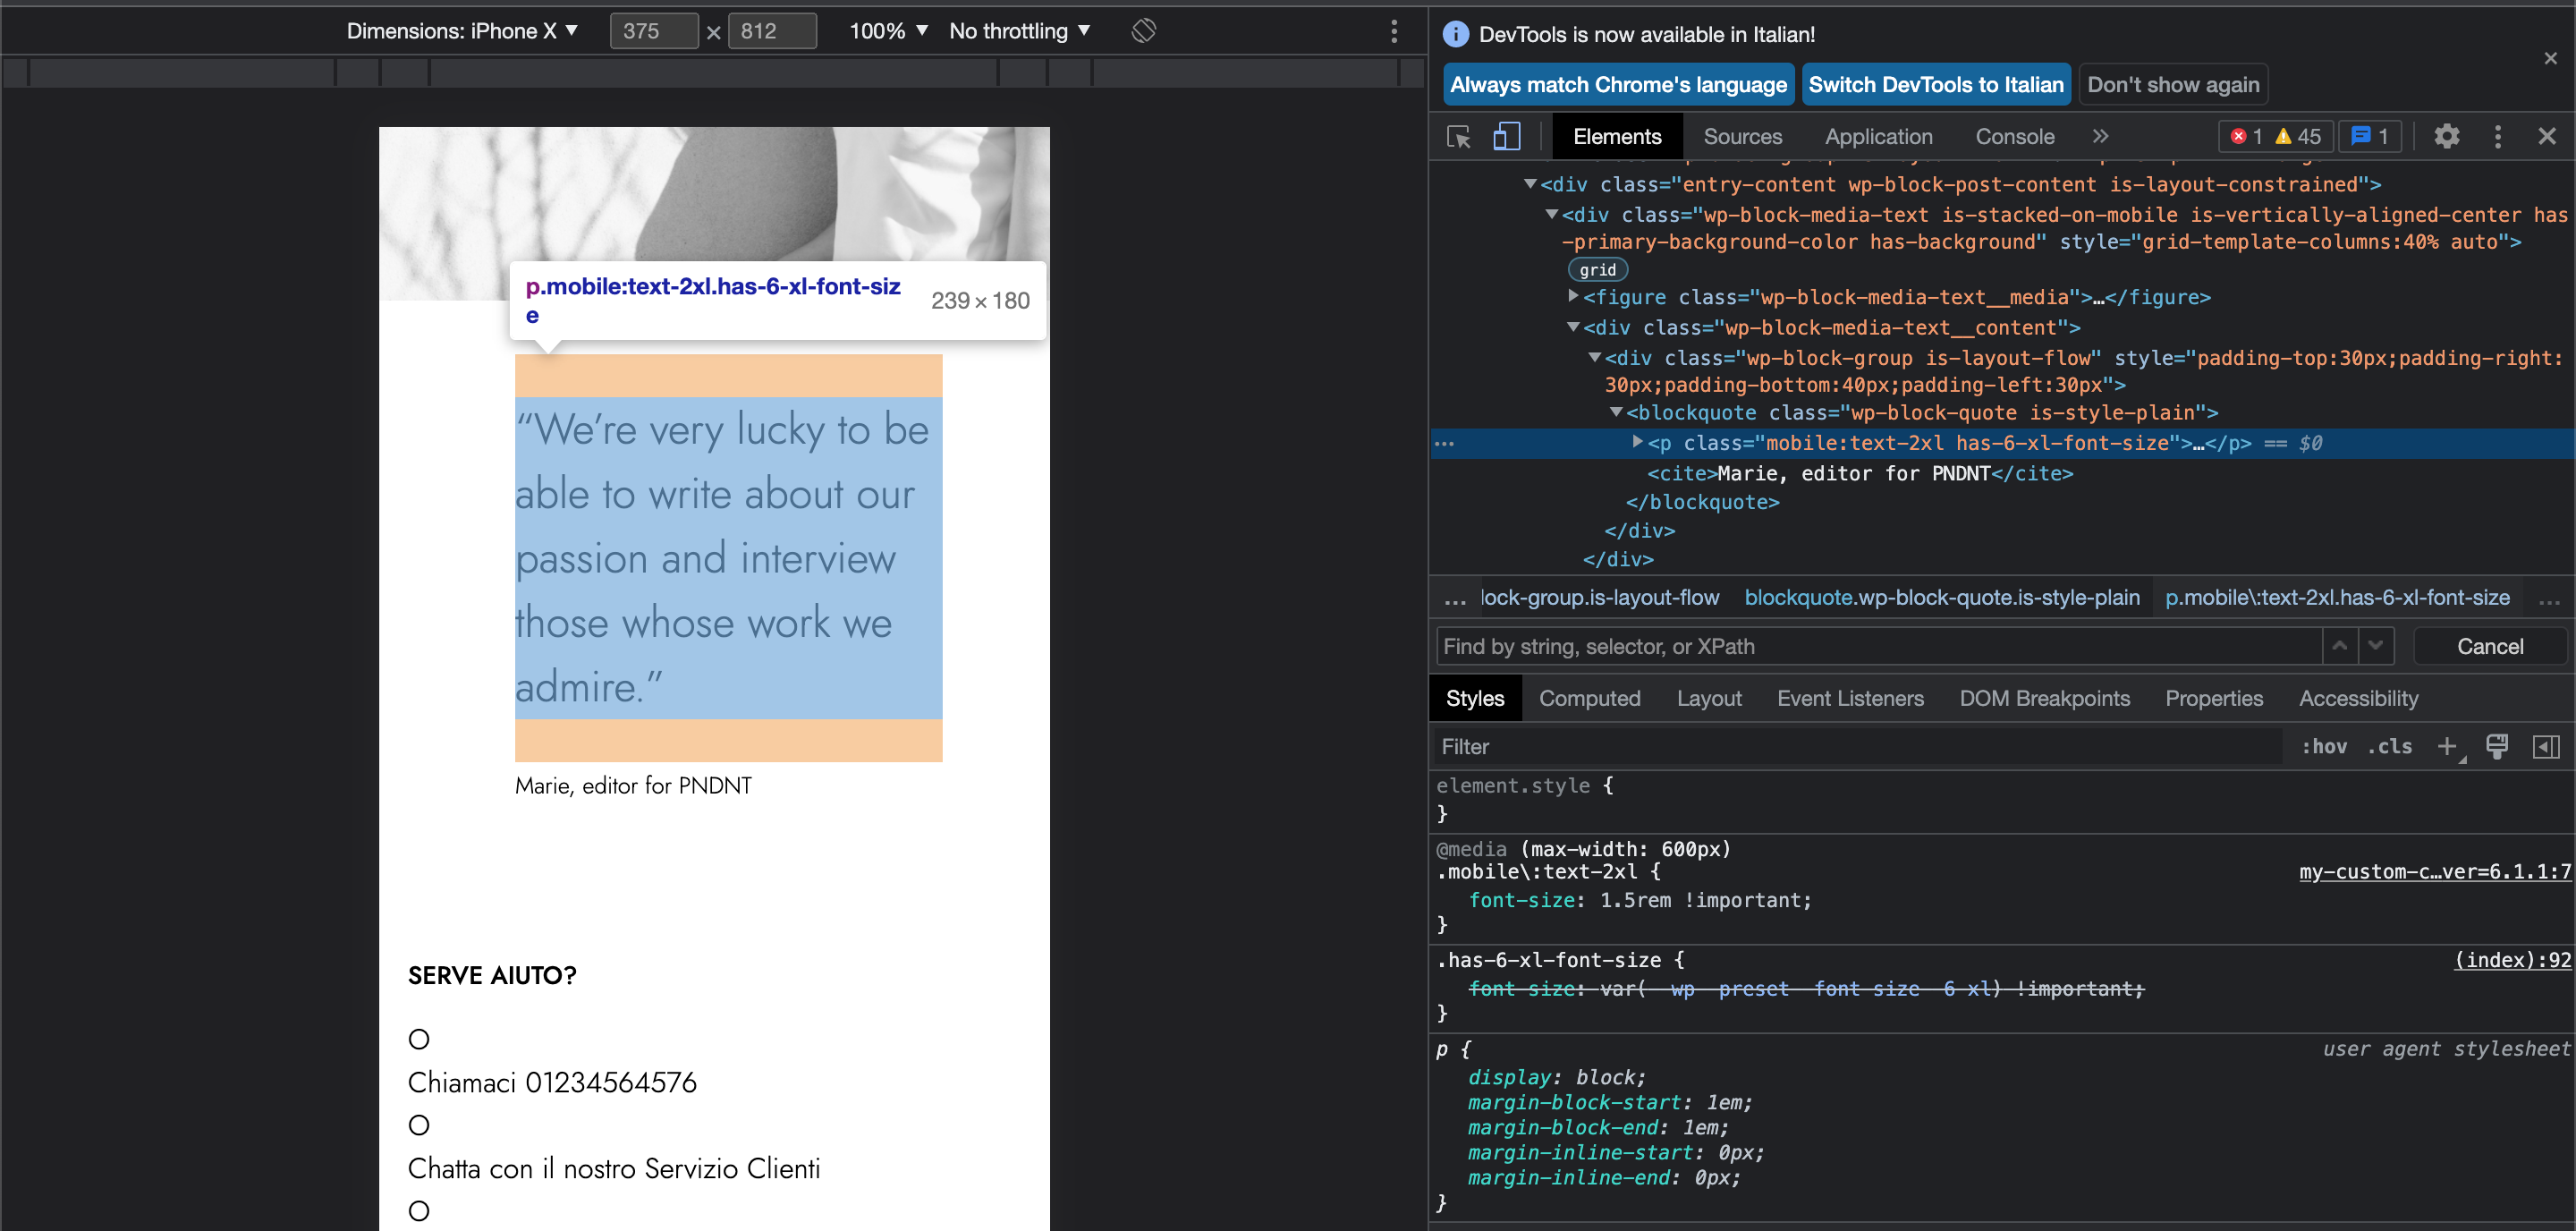
Task: Select the inspect element picker tool
Action: [x=1458, y=137]
